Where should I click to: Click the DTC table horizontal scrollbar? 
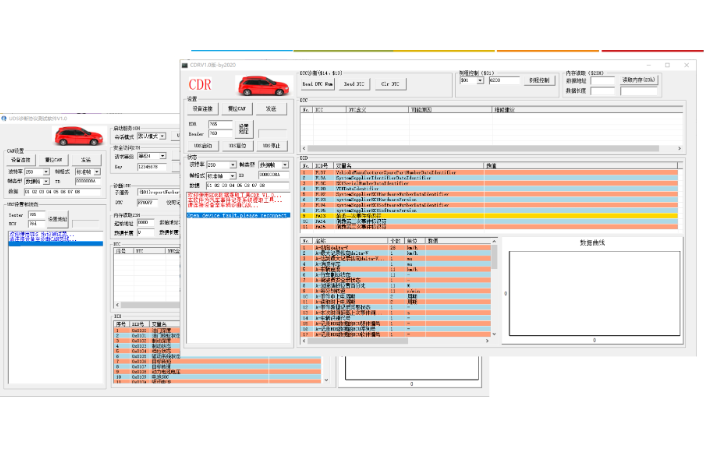pos(490,149)
